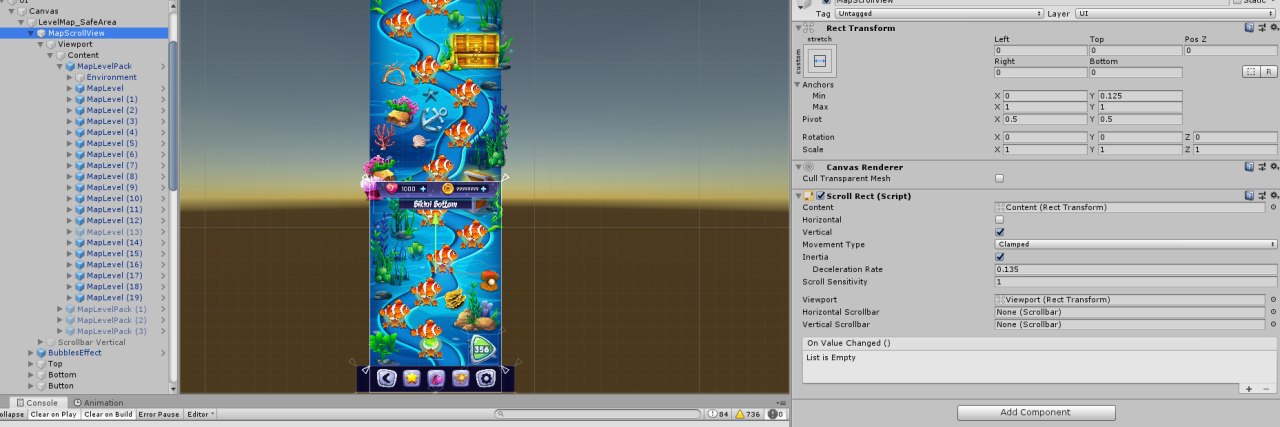Click the stretch anchor preset box

819,61
